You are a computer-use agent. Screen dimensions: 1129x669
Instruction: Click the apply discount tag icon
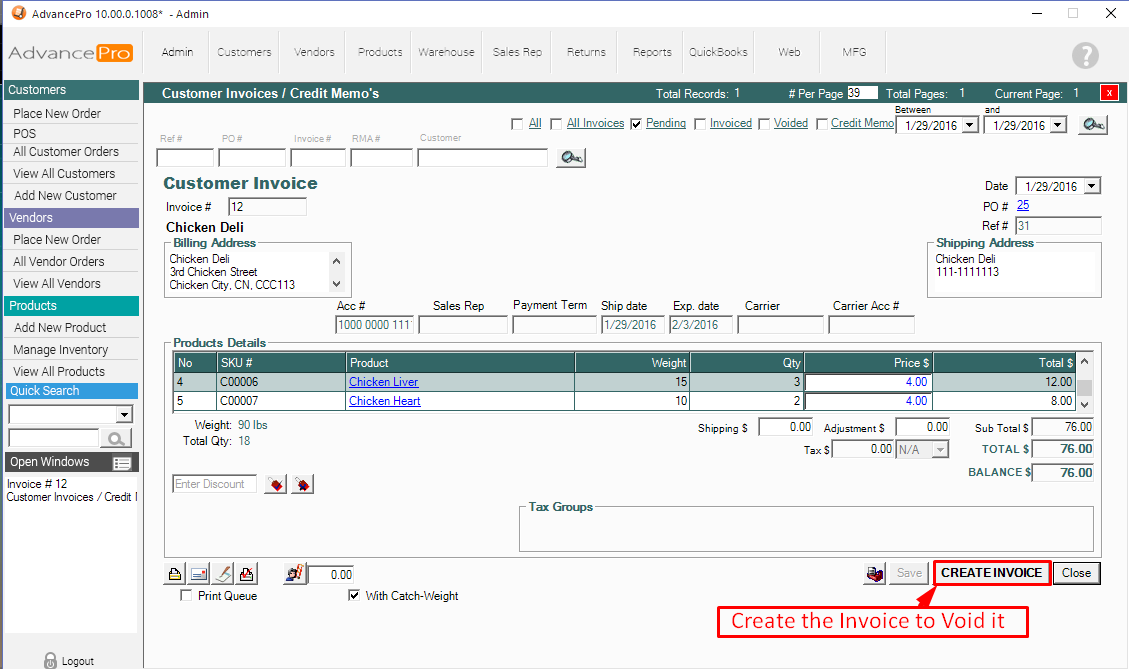pos(276,484)
